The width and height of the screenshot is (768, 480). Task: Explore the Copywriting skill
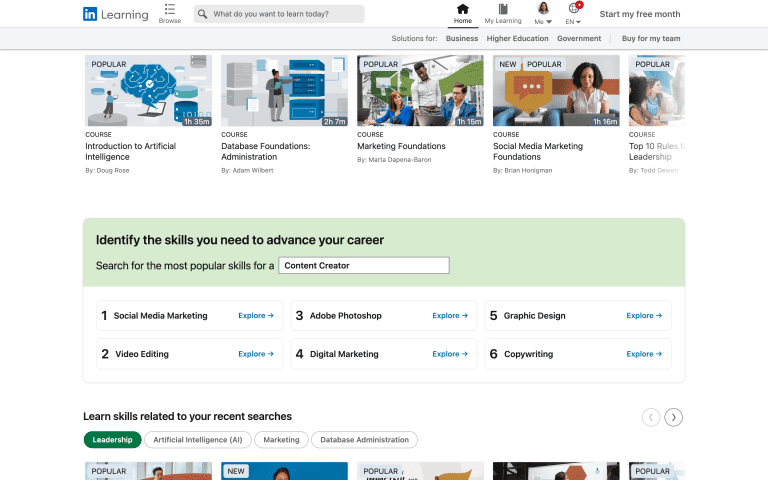[644, 354]
